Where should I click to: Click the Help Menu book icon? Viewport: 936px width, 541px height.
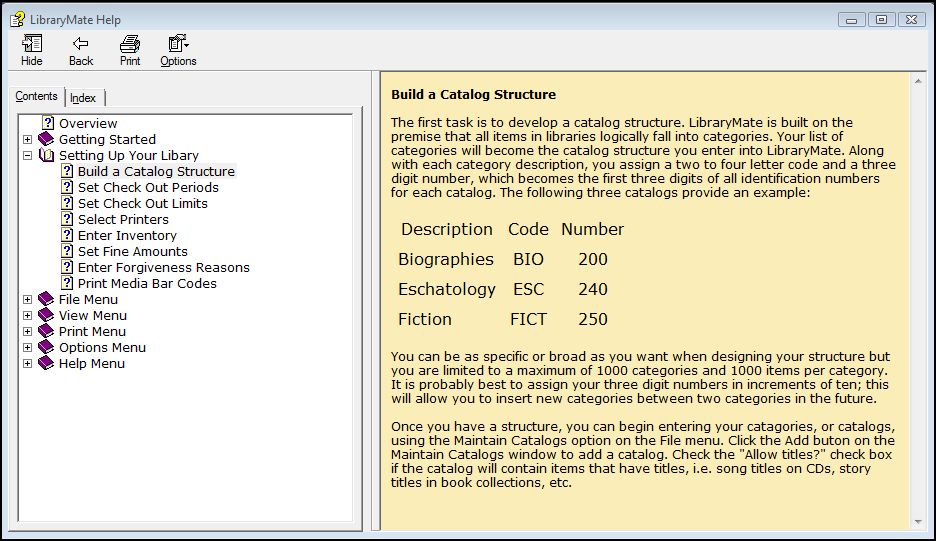coord(46,363)
